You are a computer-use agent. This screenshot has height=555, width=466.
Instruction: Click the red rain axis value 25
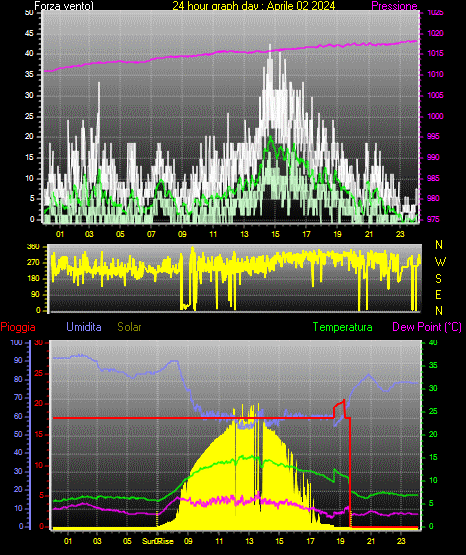tap(39, 373)
